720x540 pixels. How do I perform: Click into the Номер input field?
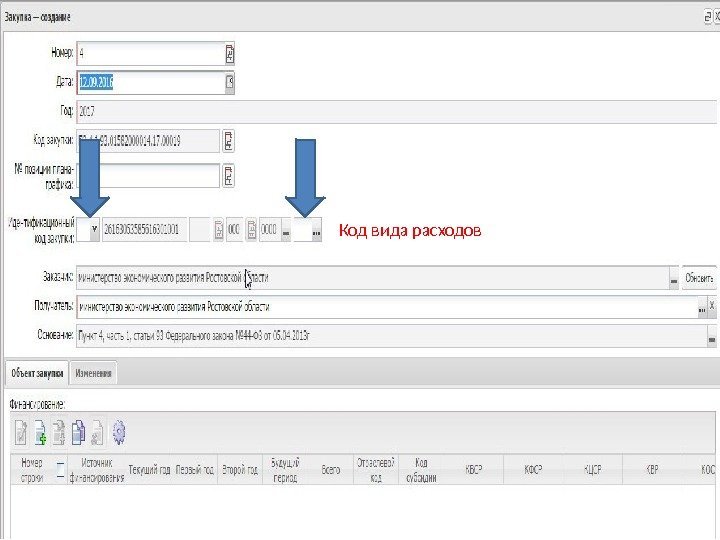tap(151, 54)
